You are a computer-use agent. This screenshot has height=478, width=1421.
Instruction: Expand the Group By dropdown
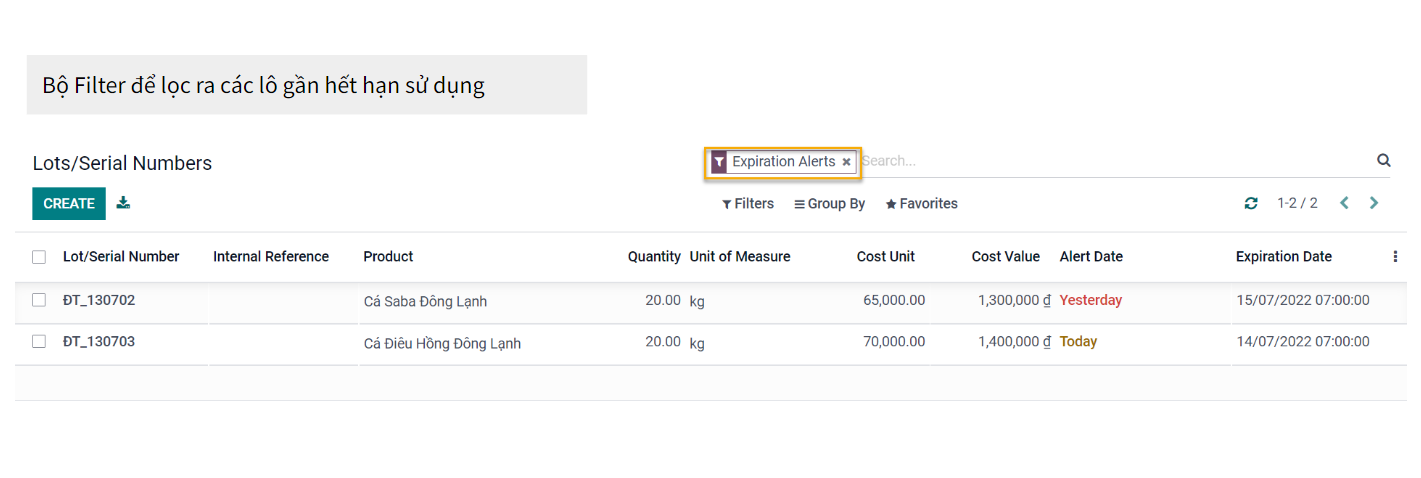(x=829, y=204)
